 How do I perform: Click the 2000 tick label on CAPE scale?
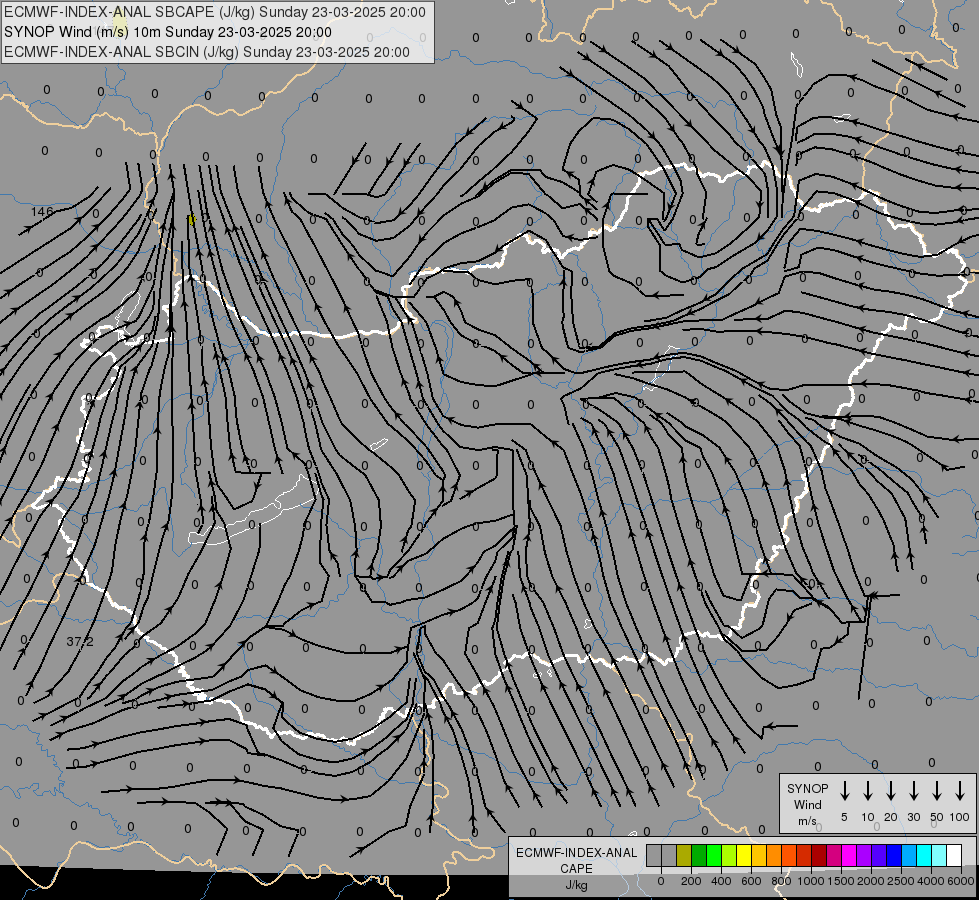[x=870, y=881]
